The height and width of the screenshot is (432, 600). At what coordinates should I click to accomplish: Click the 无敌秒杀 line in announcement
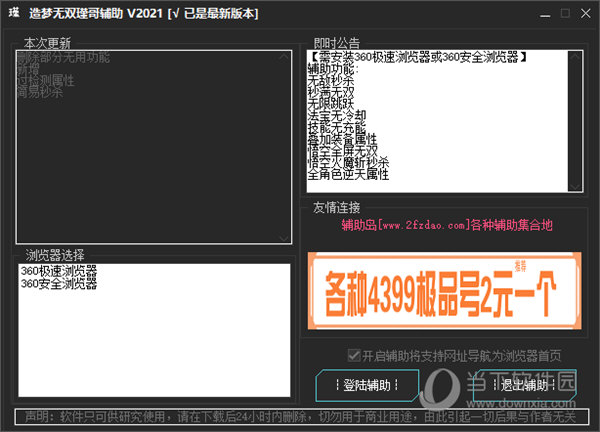click(331, 81)
